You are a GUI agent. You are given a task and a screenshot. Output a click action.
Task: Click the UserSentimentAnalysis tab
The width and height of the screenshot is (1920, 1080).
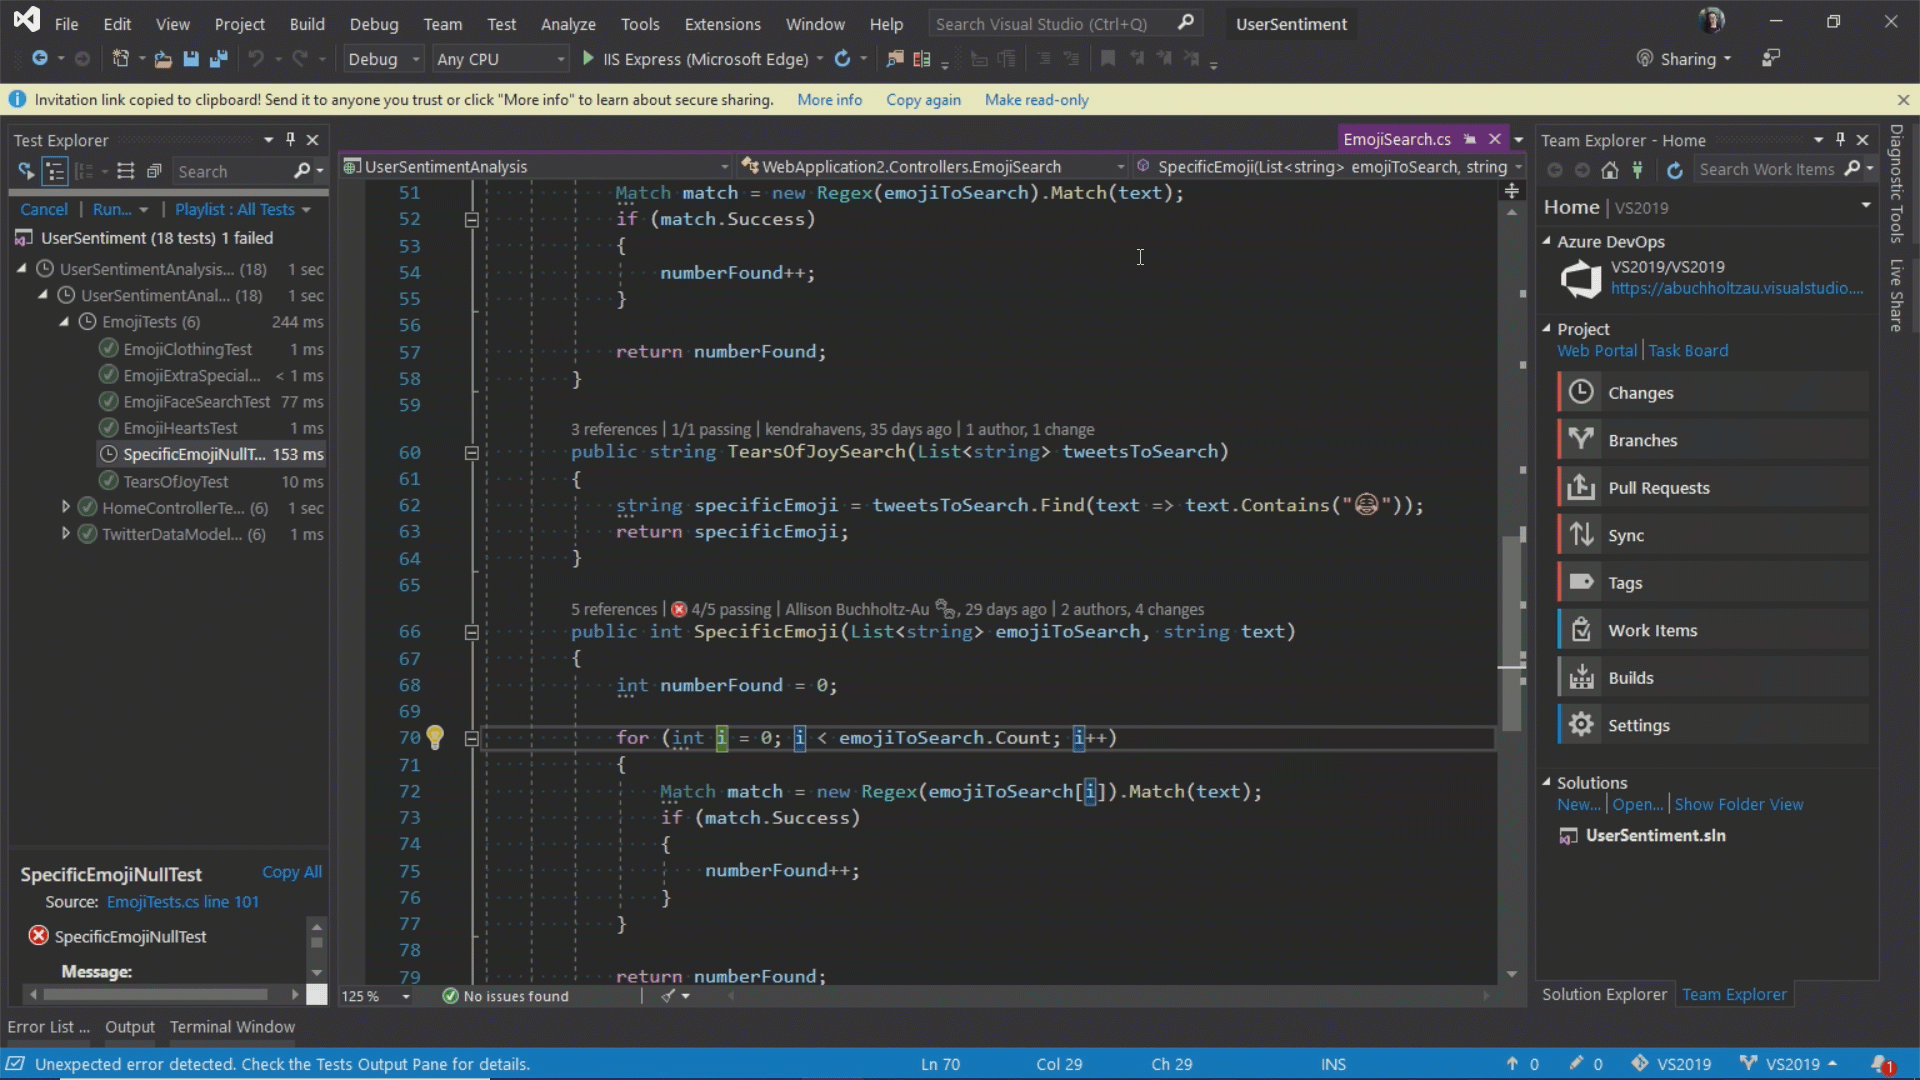[x=447, y=165]
